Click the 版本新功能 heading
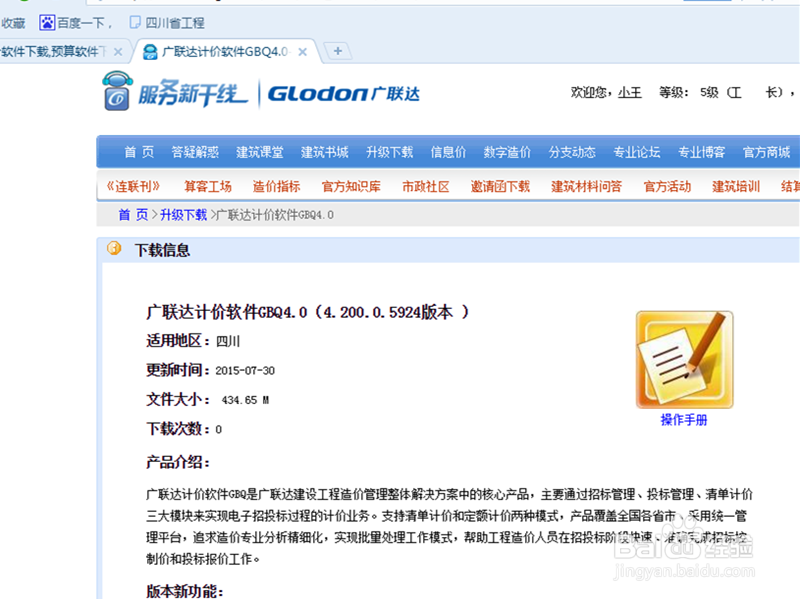The width and height of the screenshot is (800, 599). click(x=185, y=591)
